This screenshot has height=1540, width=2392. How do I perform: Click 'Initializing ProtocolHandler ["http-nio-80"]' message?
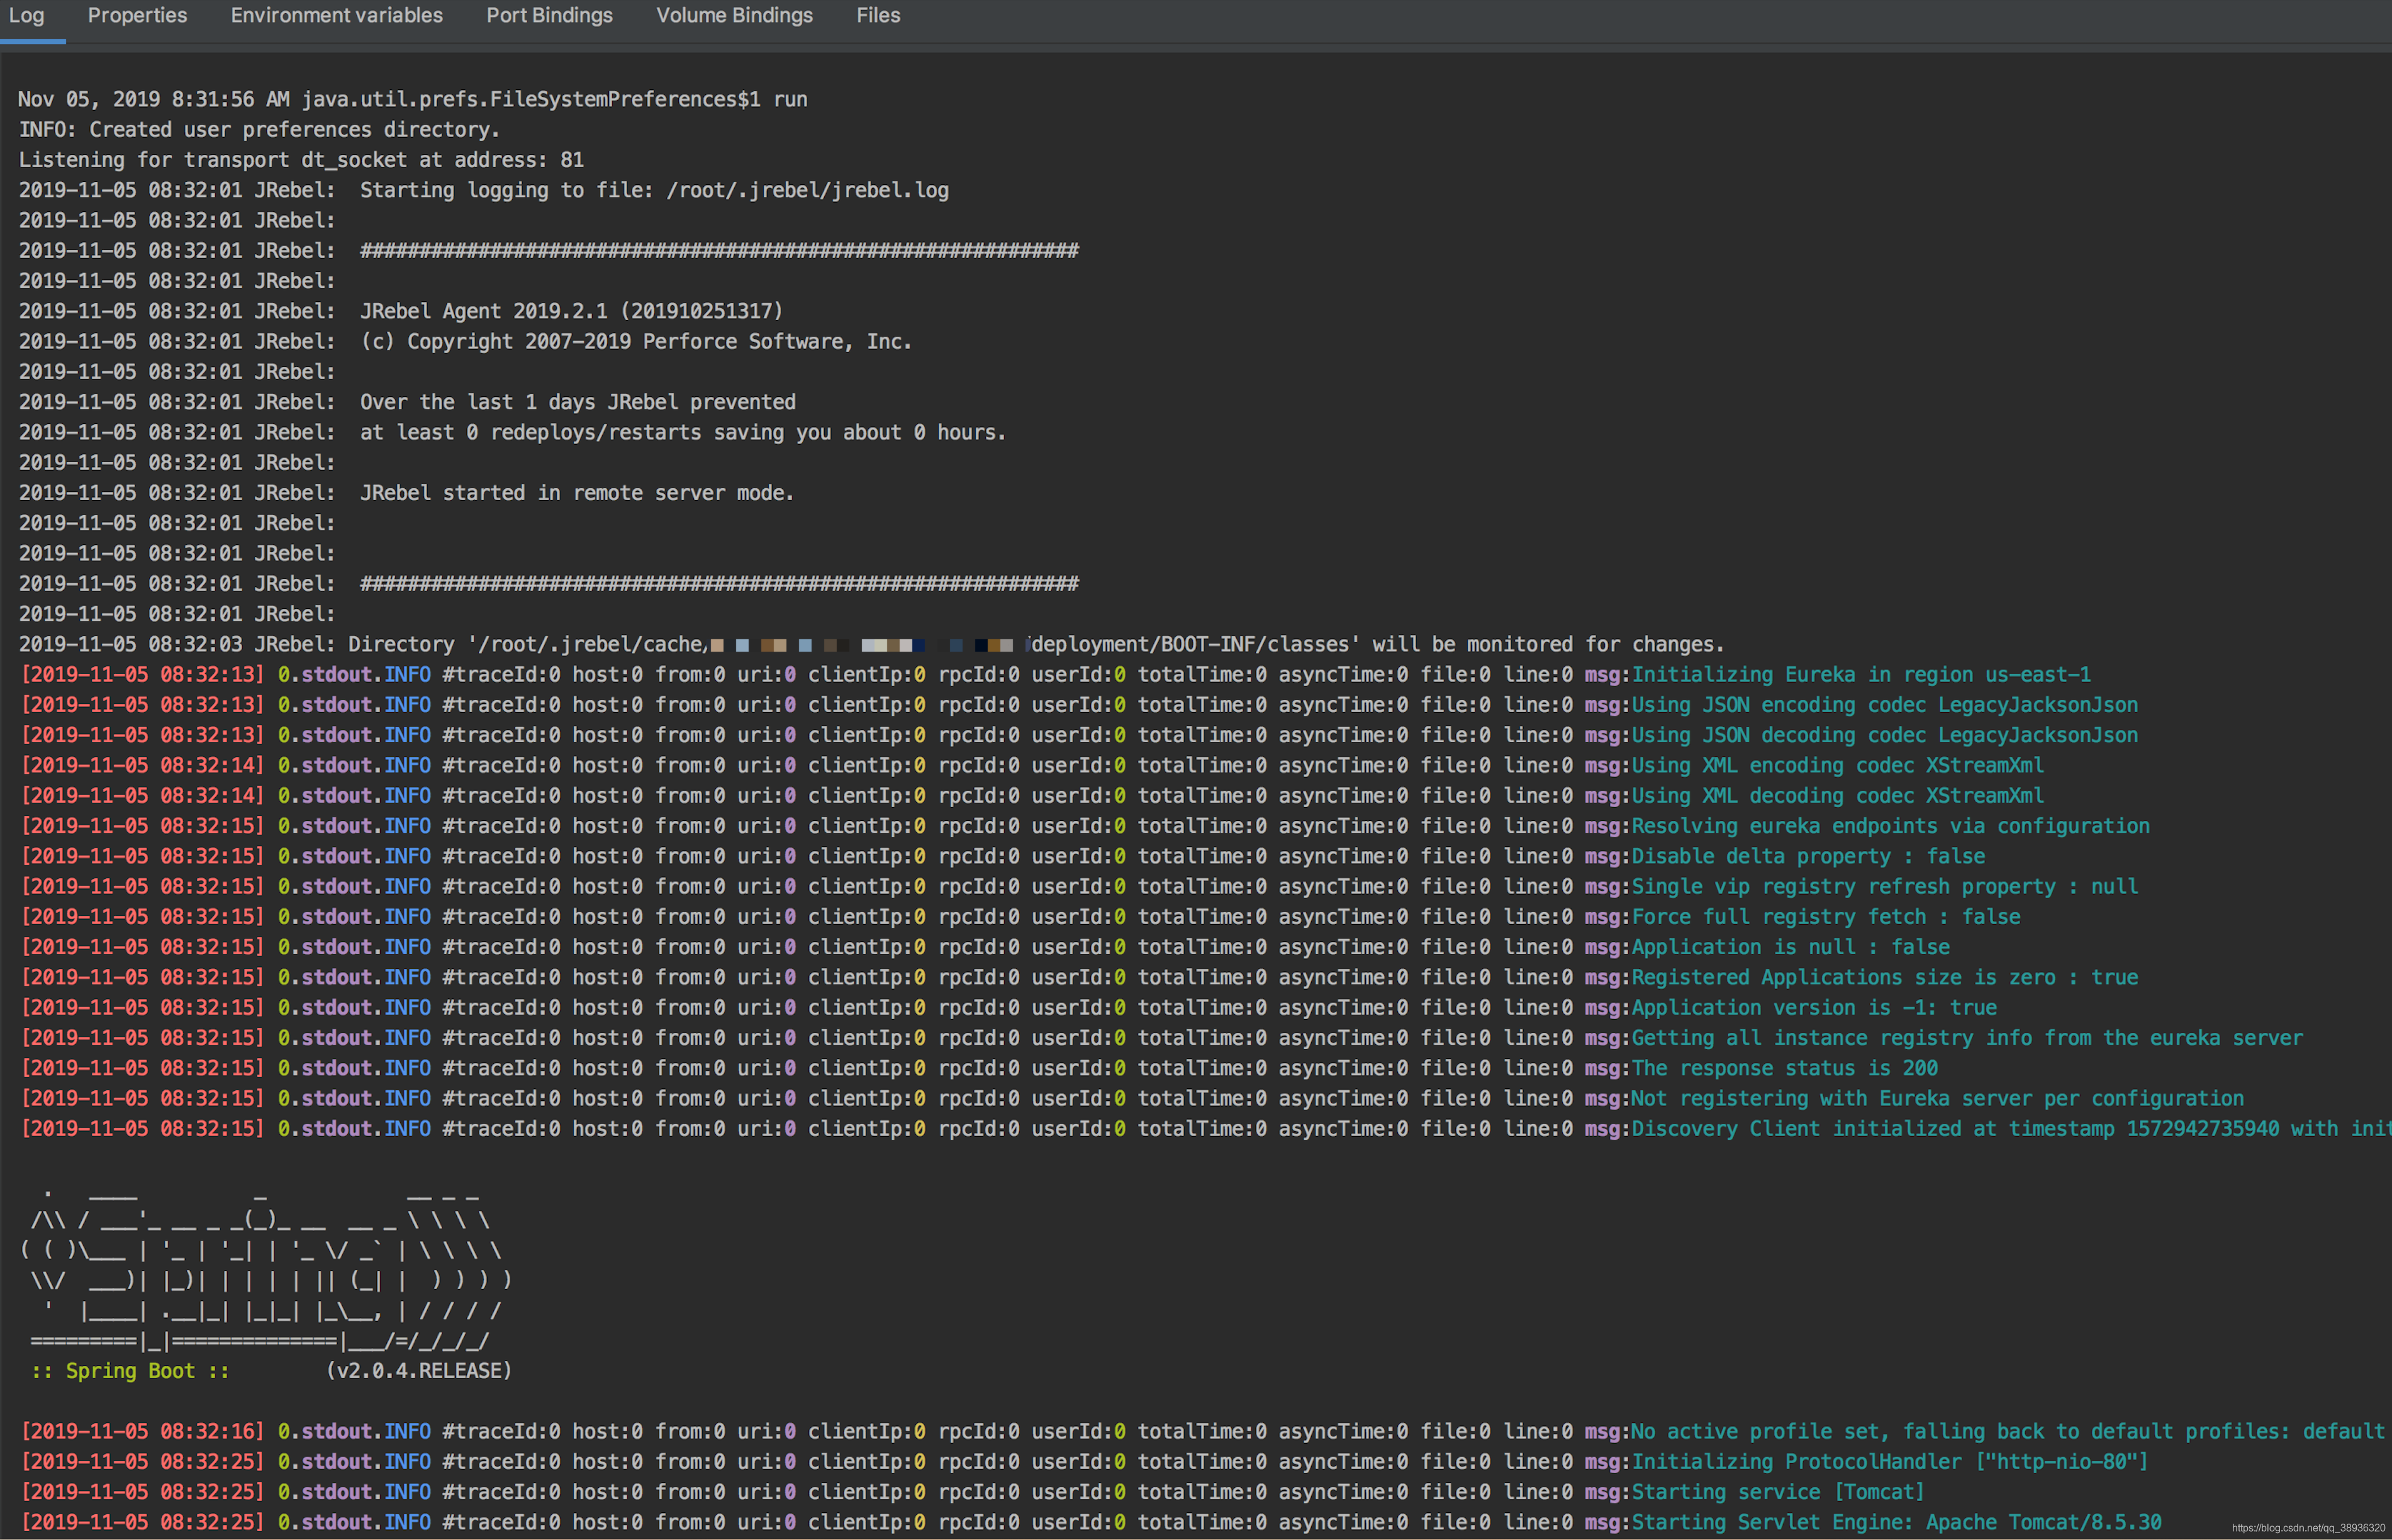pos(1890,1462)
